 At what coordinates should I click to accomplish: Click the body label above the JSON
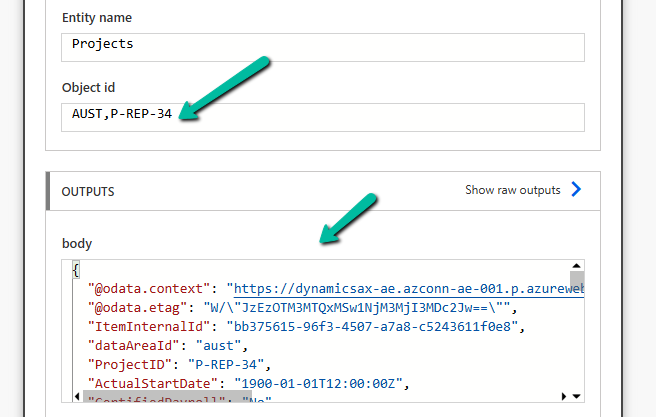coord(76,243)
